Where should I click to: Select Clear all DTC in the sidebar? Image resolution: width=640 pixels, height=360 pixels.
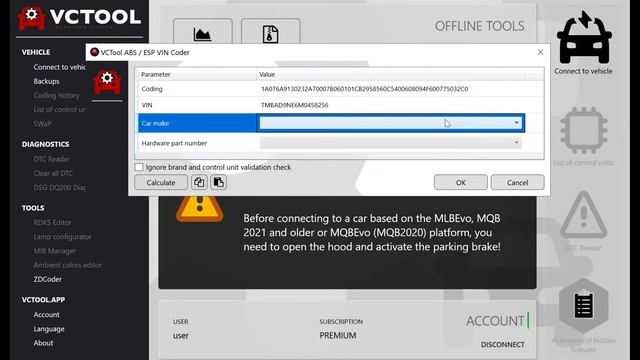click(x=53, y=173)
